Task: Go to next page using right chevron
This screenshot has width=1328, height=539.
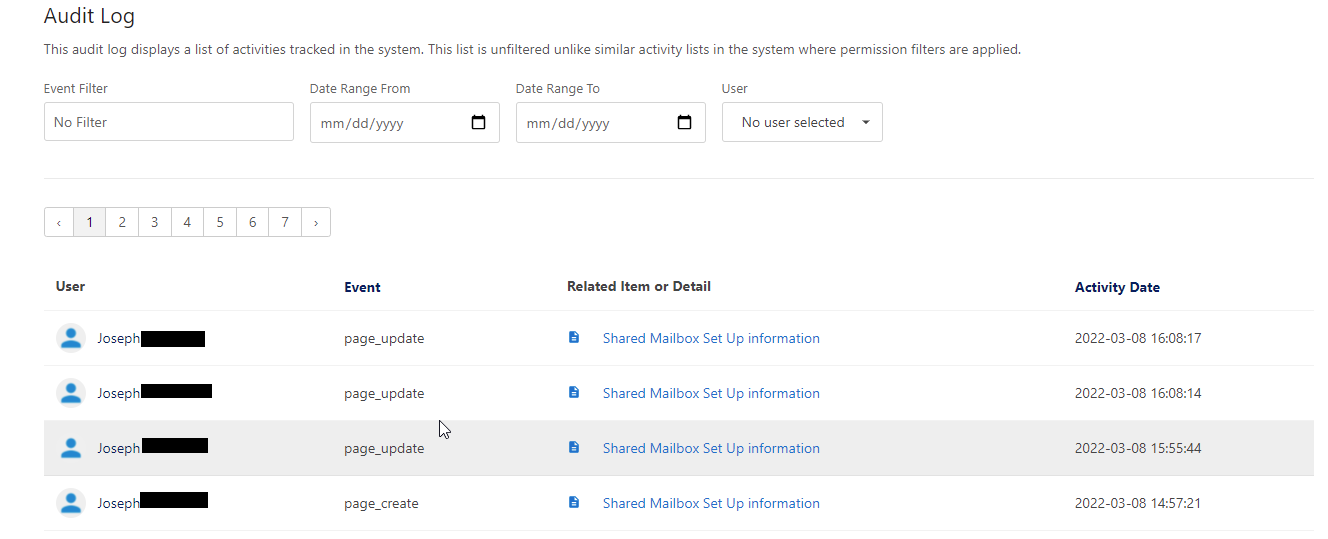Action: pyautogui.click(x=316, y=222)
